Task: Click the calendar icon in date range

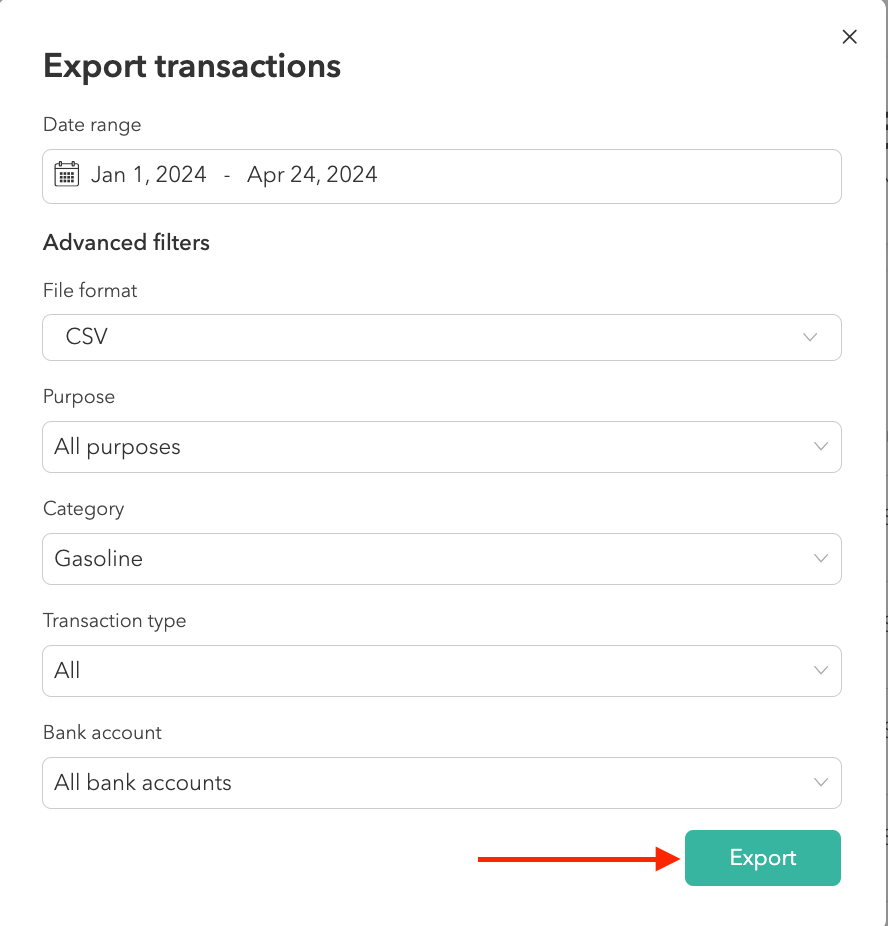Action: pyautogui.click(x=67, y=175)
